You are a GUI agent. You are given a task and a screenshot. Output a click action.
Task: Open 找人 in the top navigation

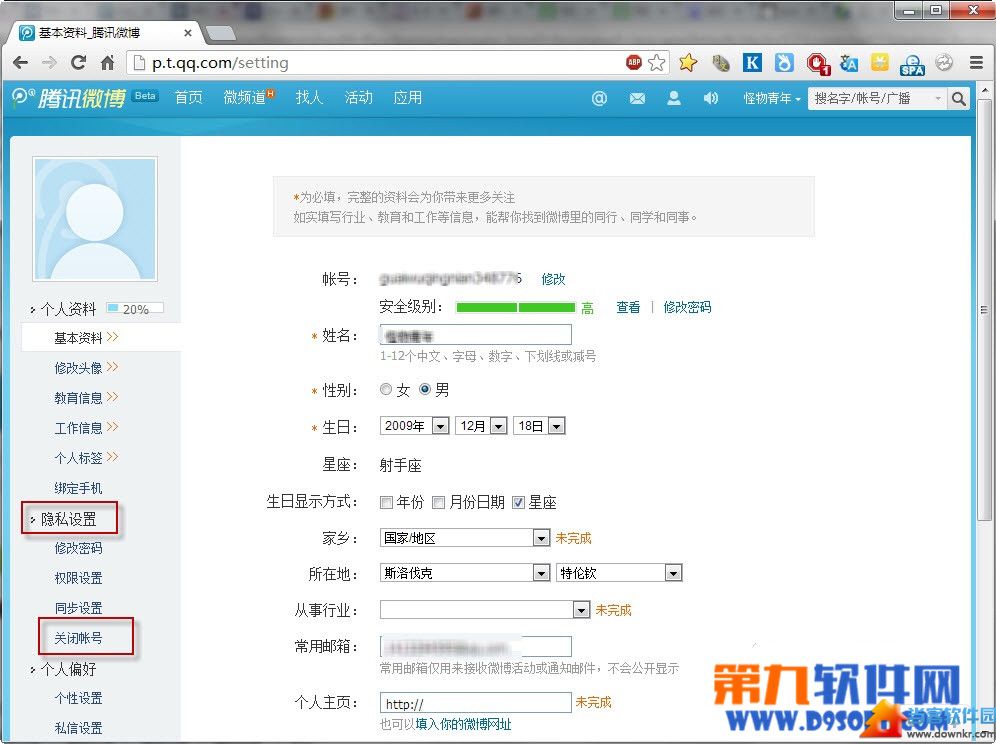309,97
